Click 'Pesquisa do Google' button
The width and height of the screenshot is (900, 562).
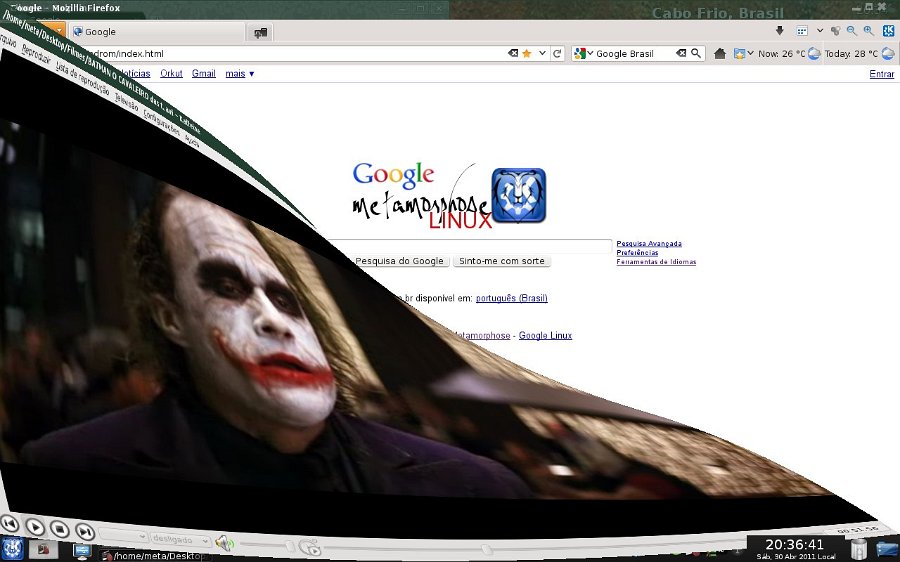click(x=399, y=261)
